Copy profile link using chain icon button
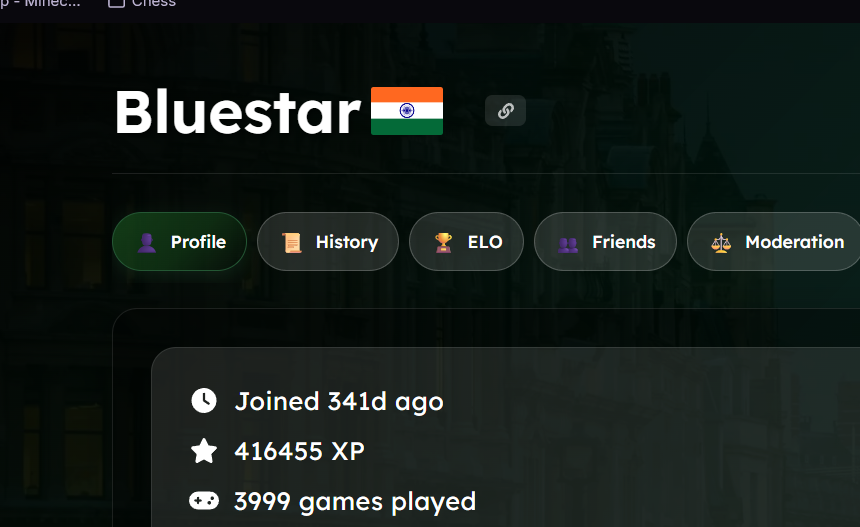Screen dimensions: 860x527 tap(505, 111)
